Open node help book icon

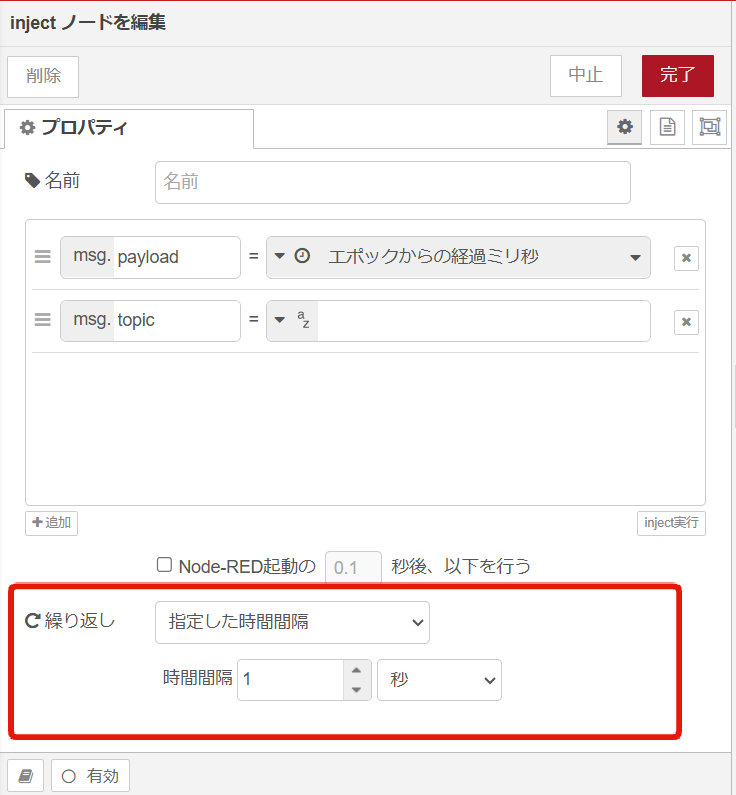click(x=25, y=775)
